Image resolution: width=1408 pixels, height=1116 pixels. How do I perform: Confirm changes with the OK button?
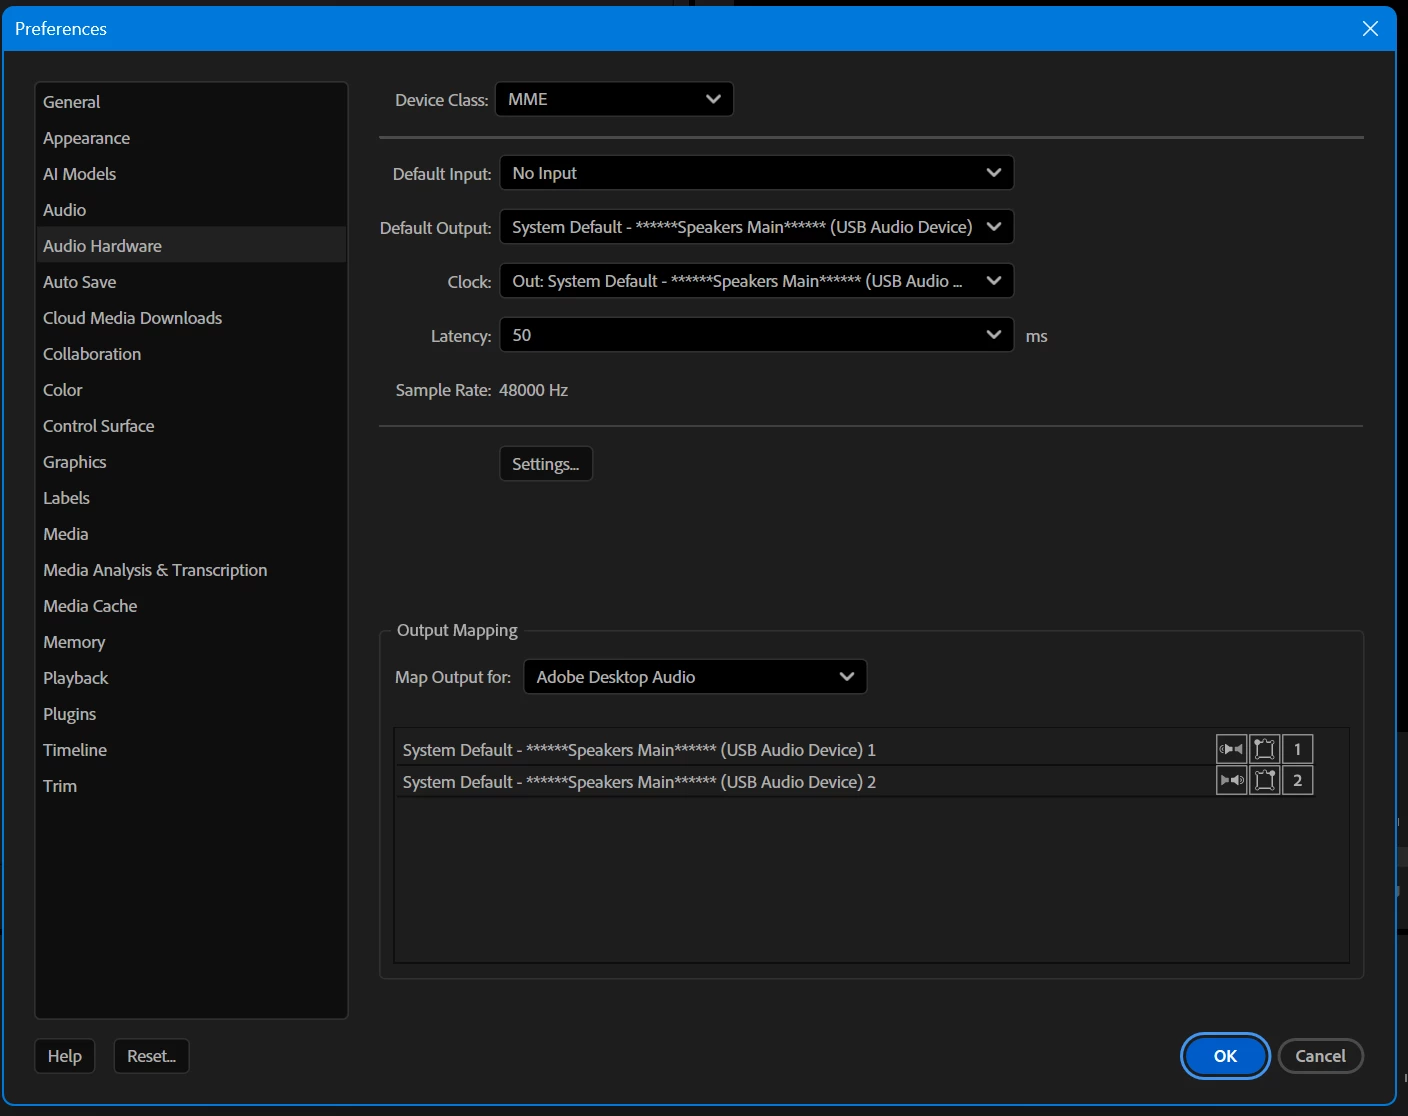(x=1225, y=1056)
